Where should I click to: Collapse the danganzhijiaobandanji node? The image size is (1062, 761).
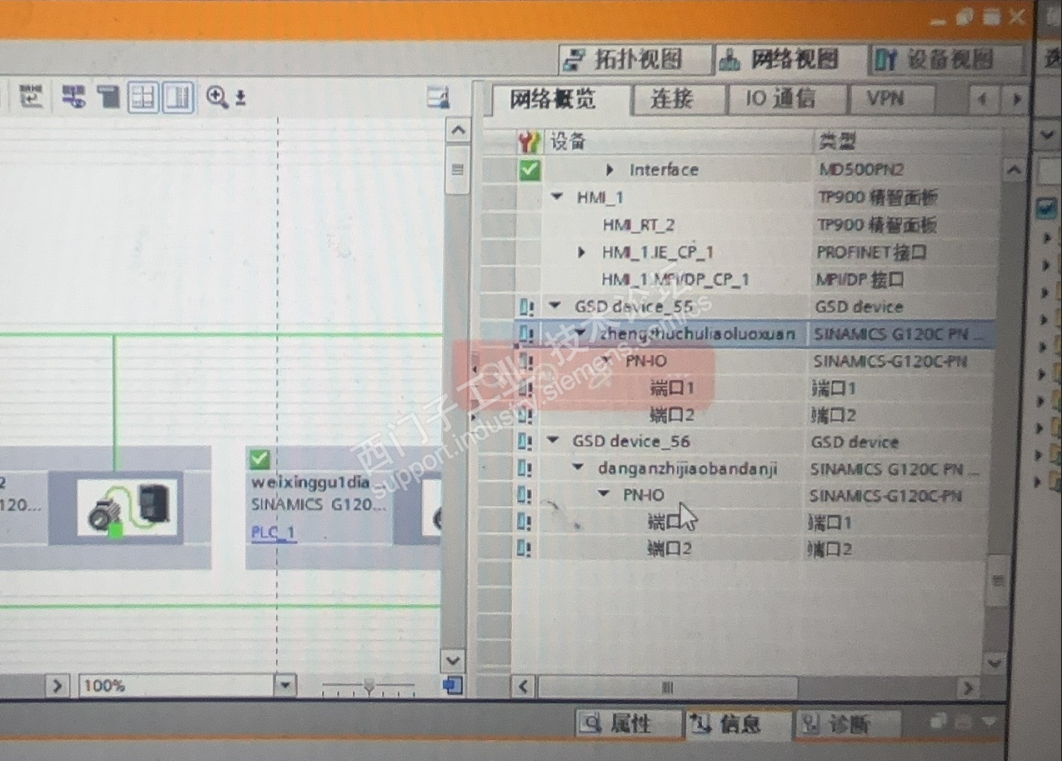[578, 468]
